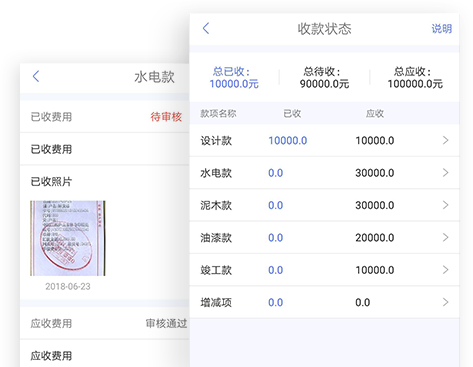
Task: Expand 泥木款 row chevron
Action: click(x=446, y=205)
